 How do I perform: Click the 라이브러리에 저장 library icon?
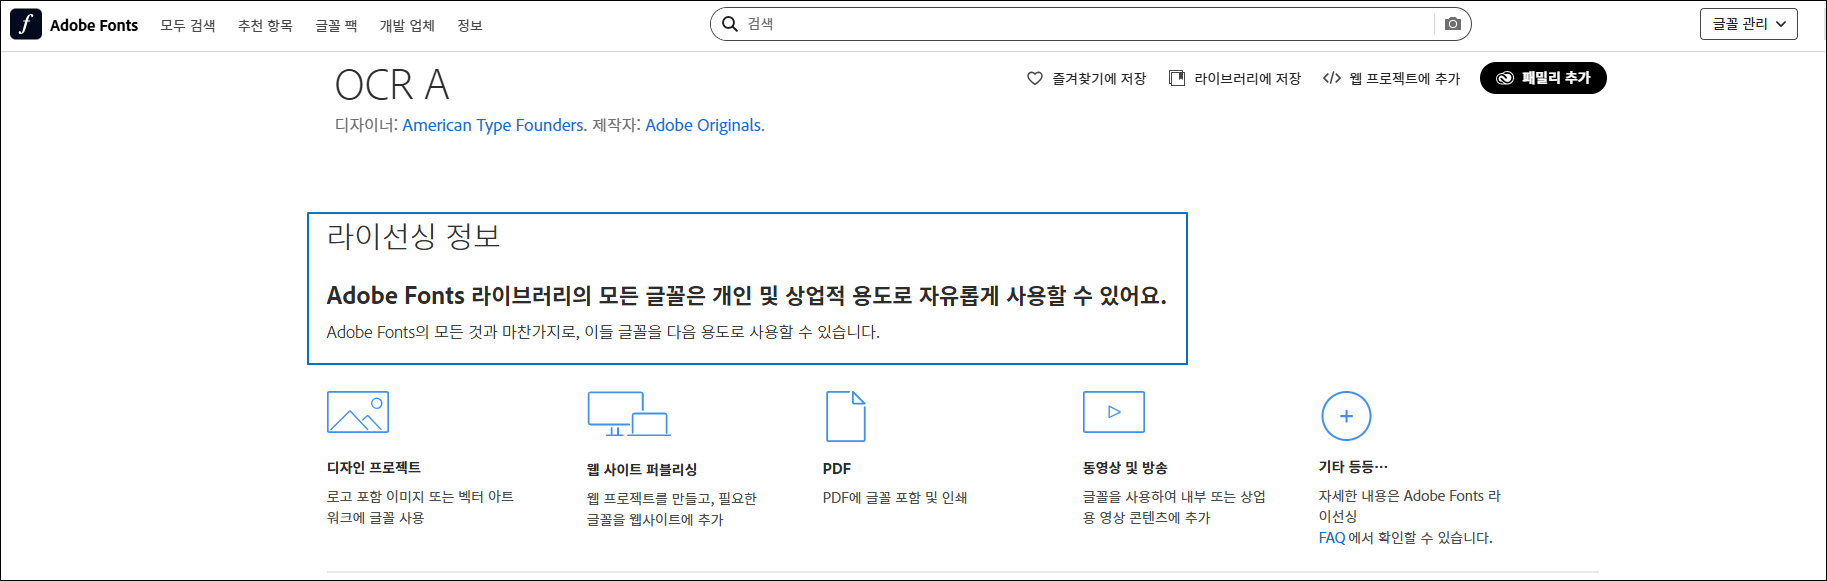[1177, 78]
